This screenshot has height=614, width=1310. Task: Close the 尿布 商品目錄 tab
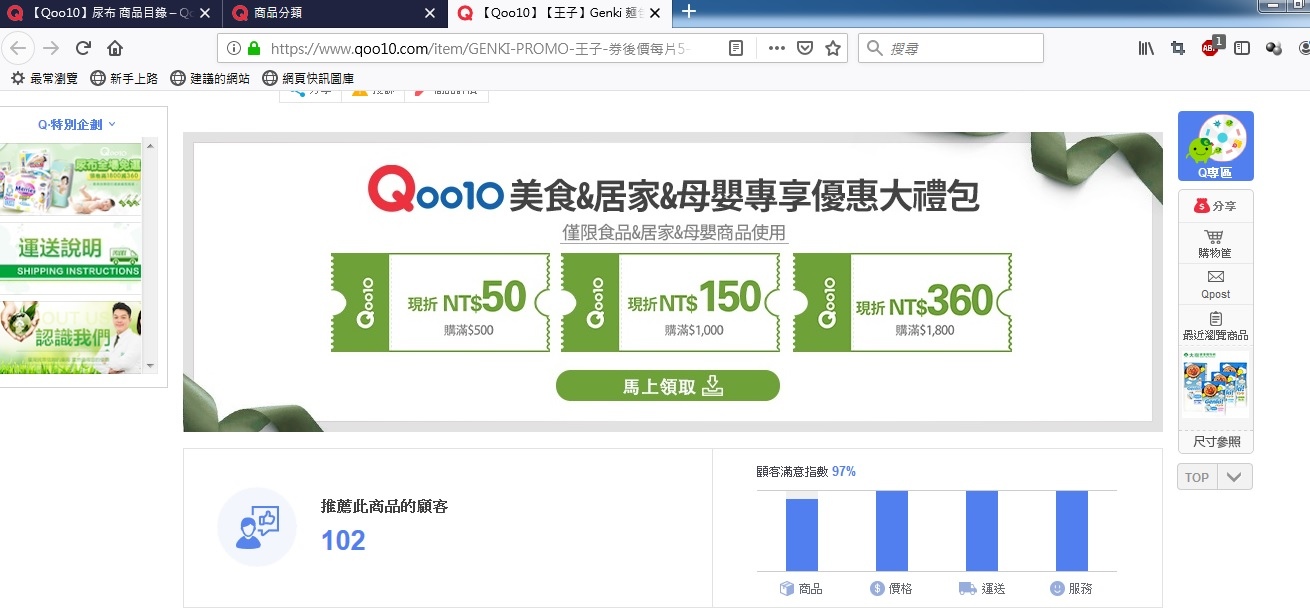205,13
